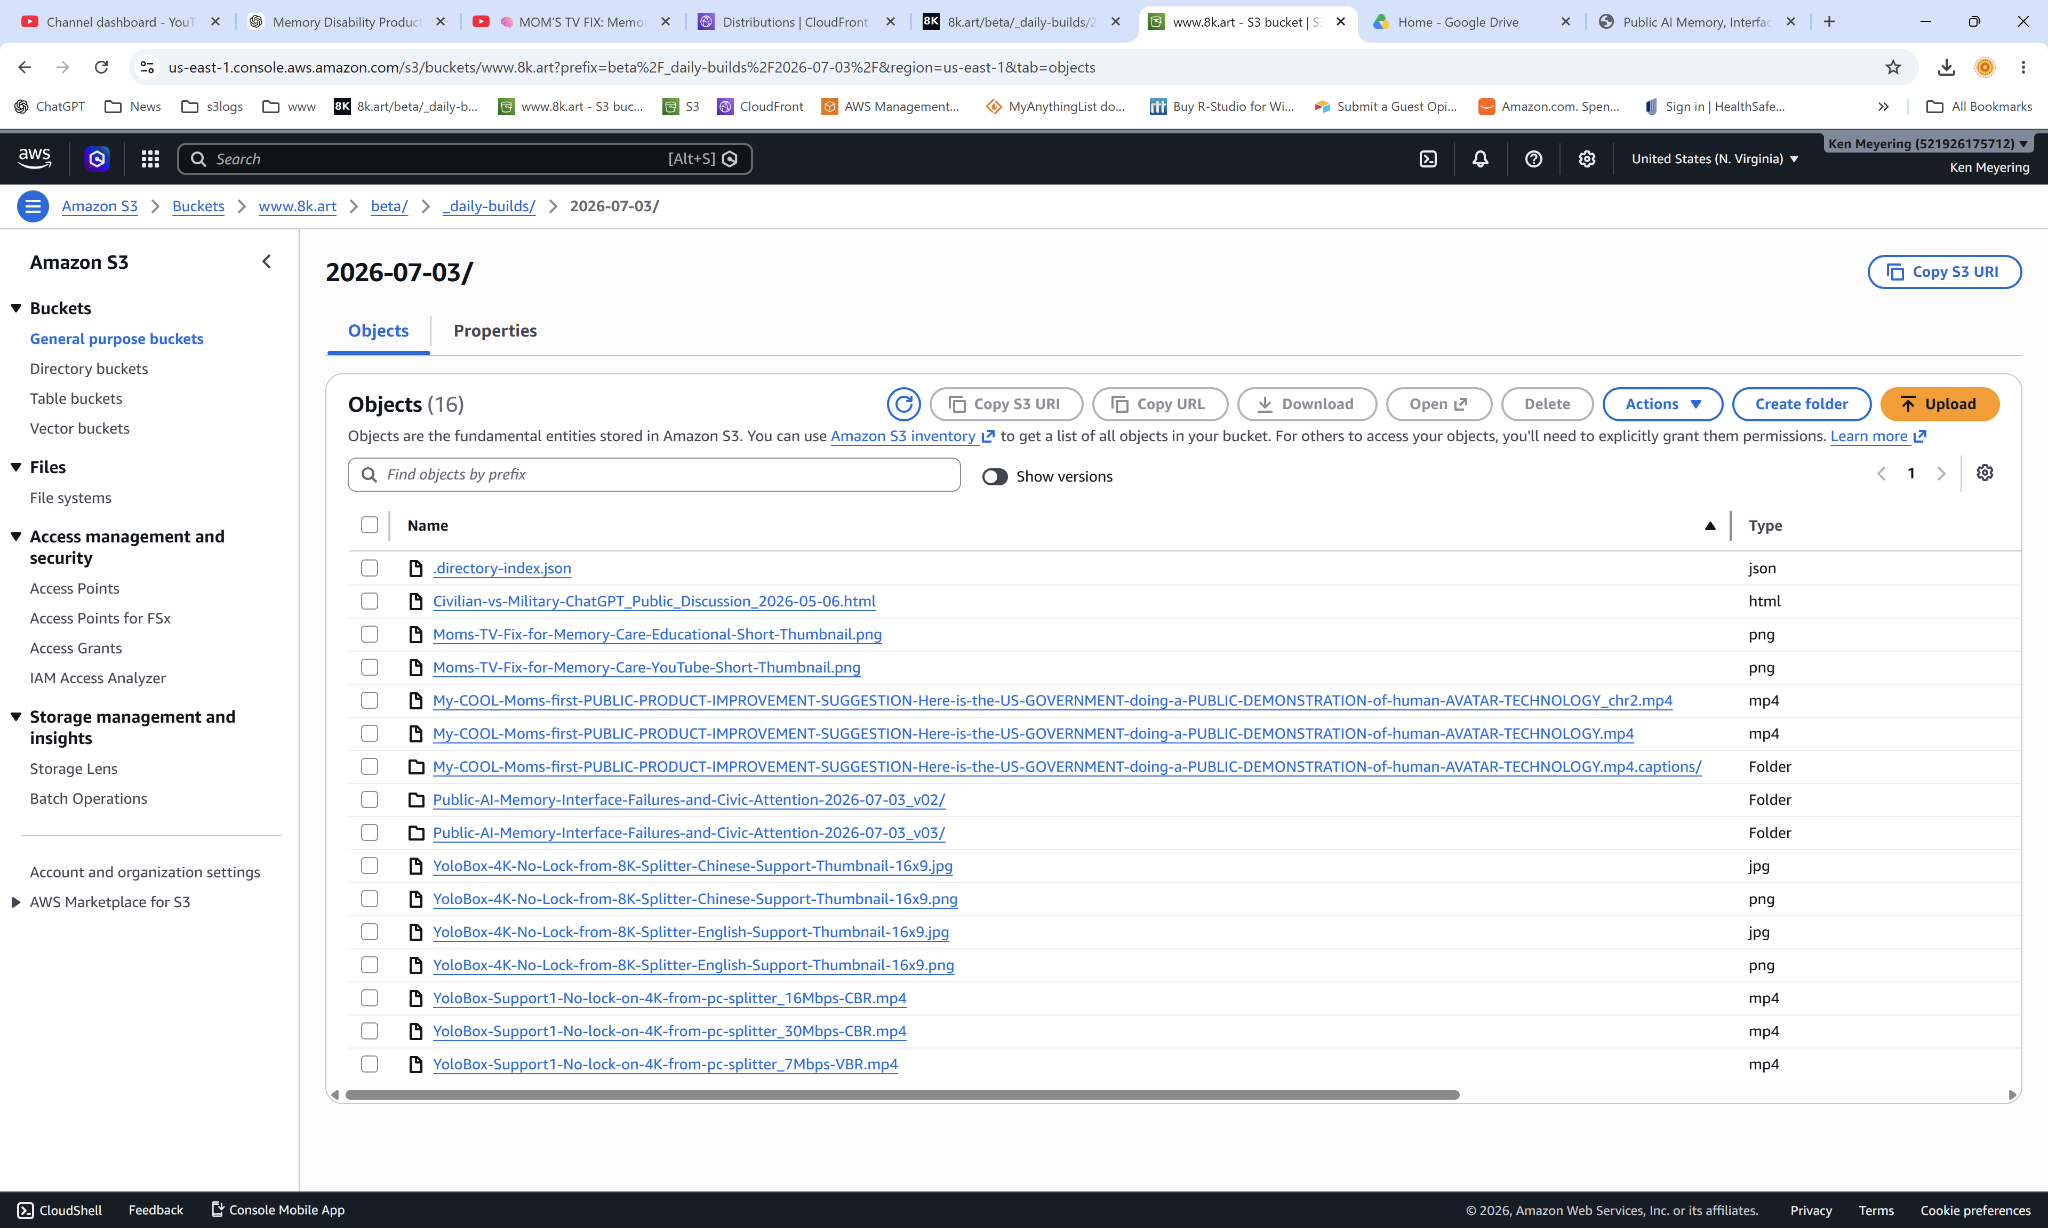
Task: Go back in browser history
Action: [25, 67]
